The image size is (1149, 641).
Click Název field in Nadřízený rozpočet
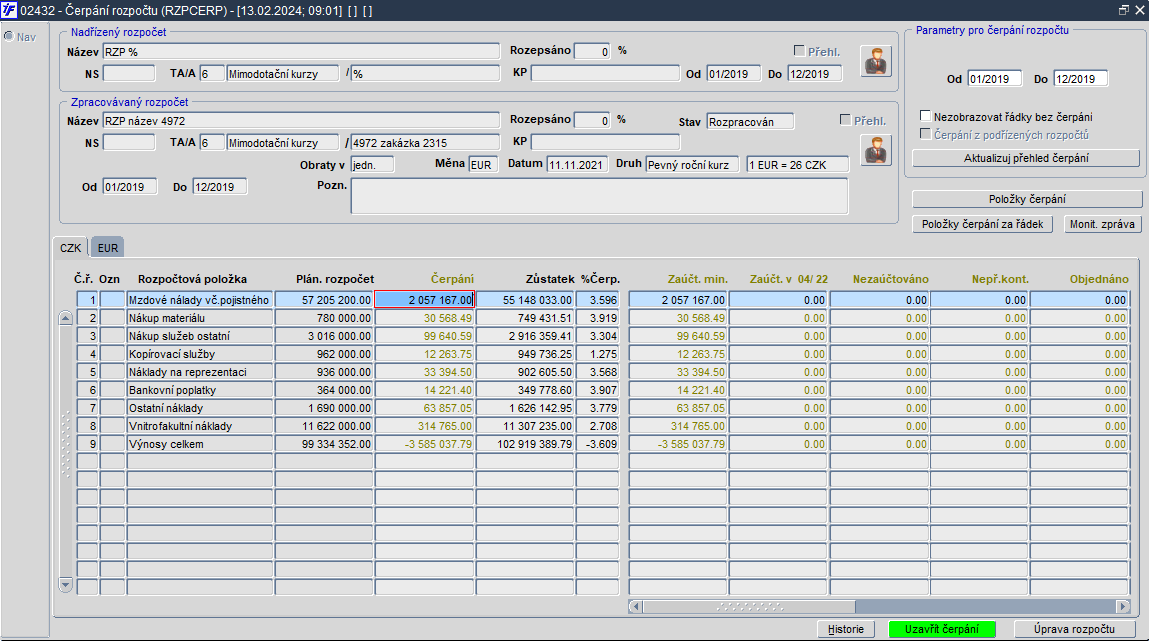300,52
